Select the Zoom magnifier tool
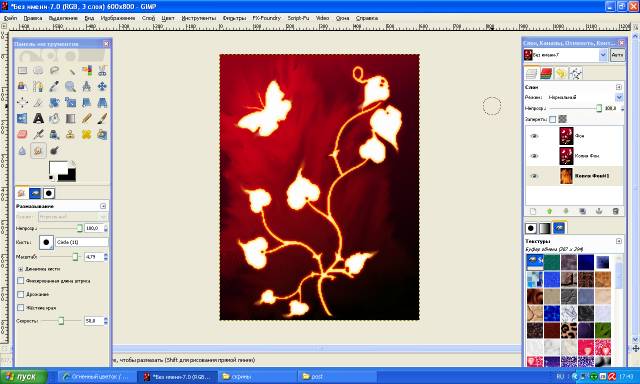This screenshot has height=384, width=640. tap(70, 86)
